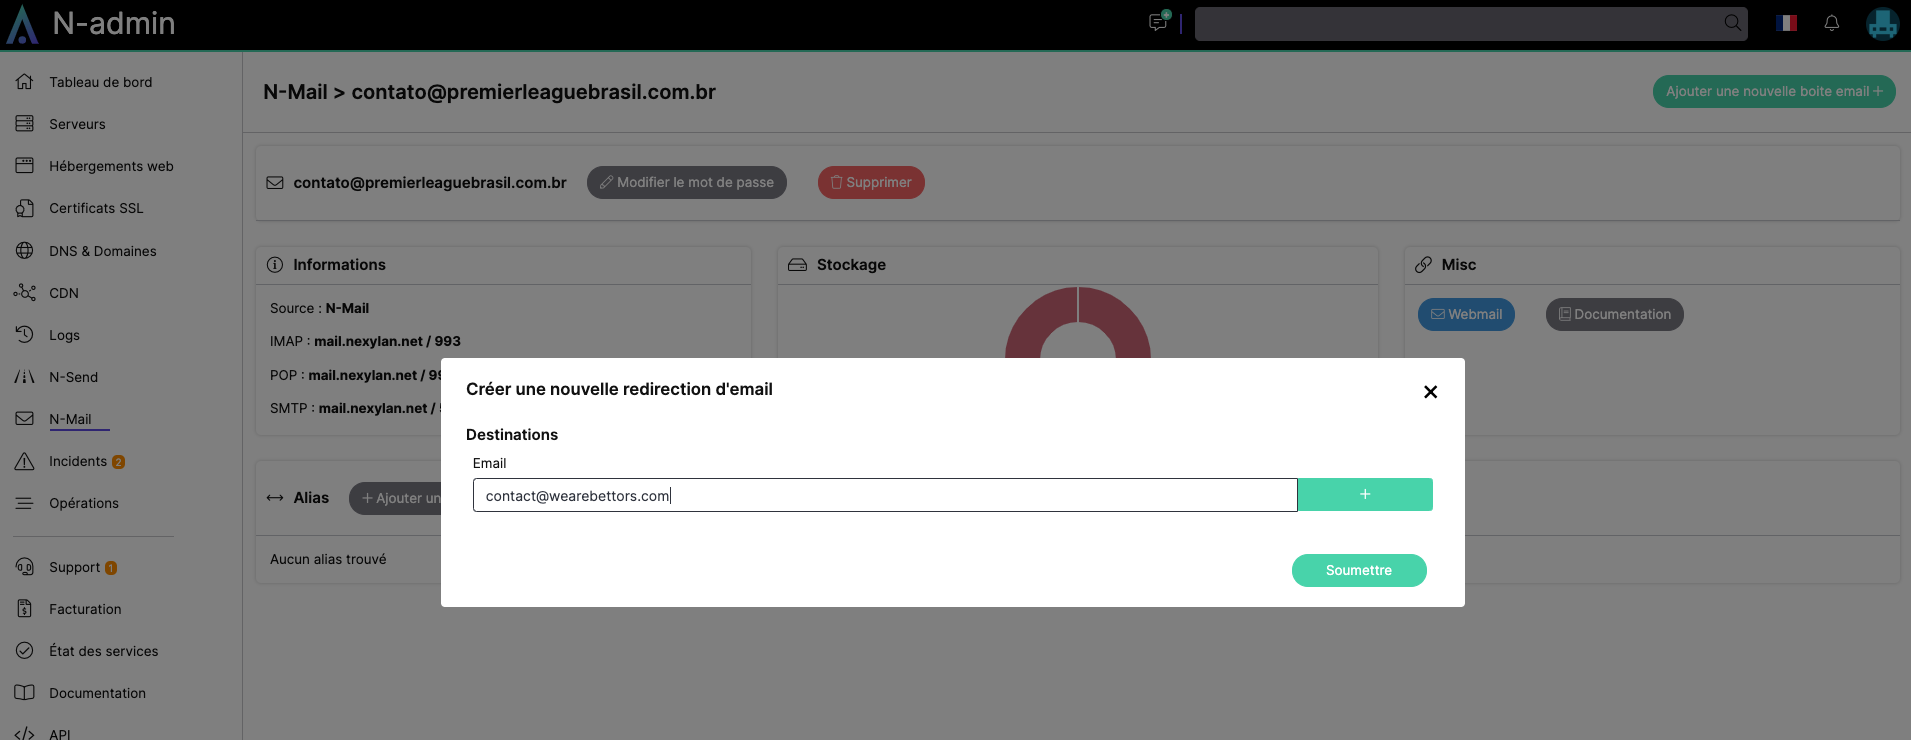Open DNS & Domaines globe icon
This screenshot has height=740, width=1911.
tap(25, 251)
